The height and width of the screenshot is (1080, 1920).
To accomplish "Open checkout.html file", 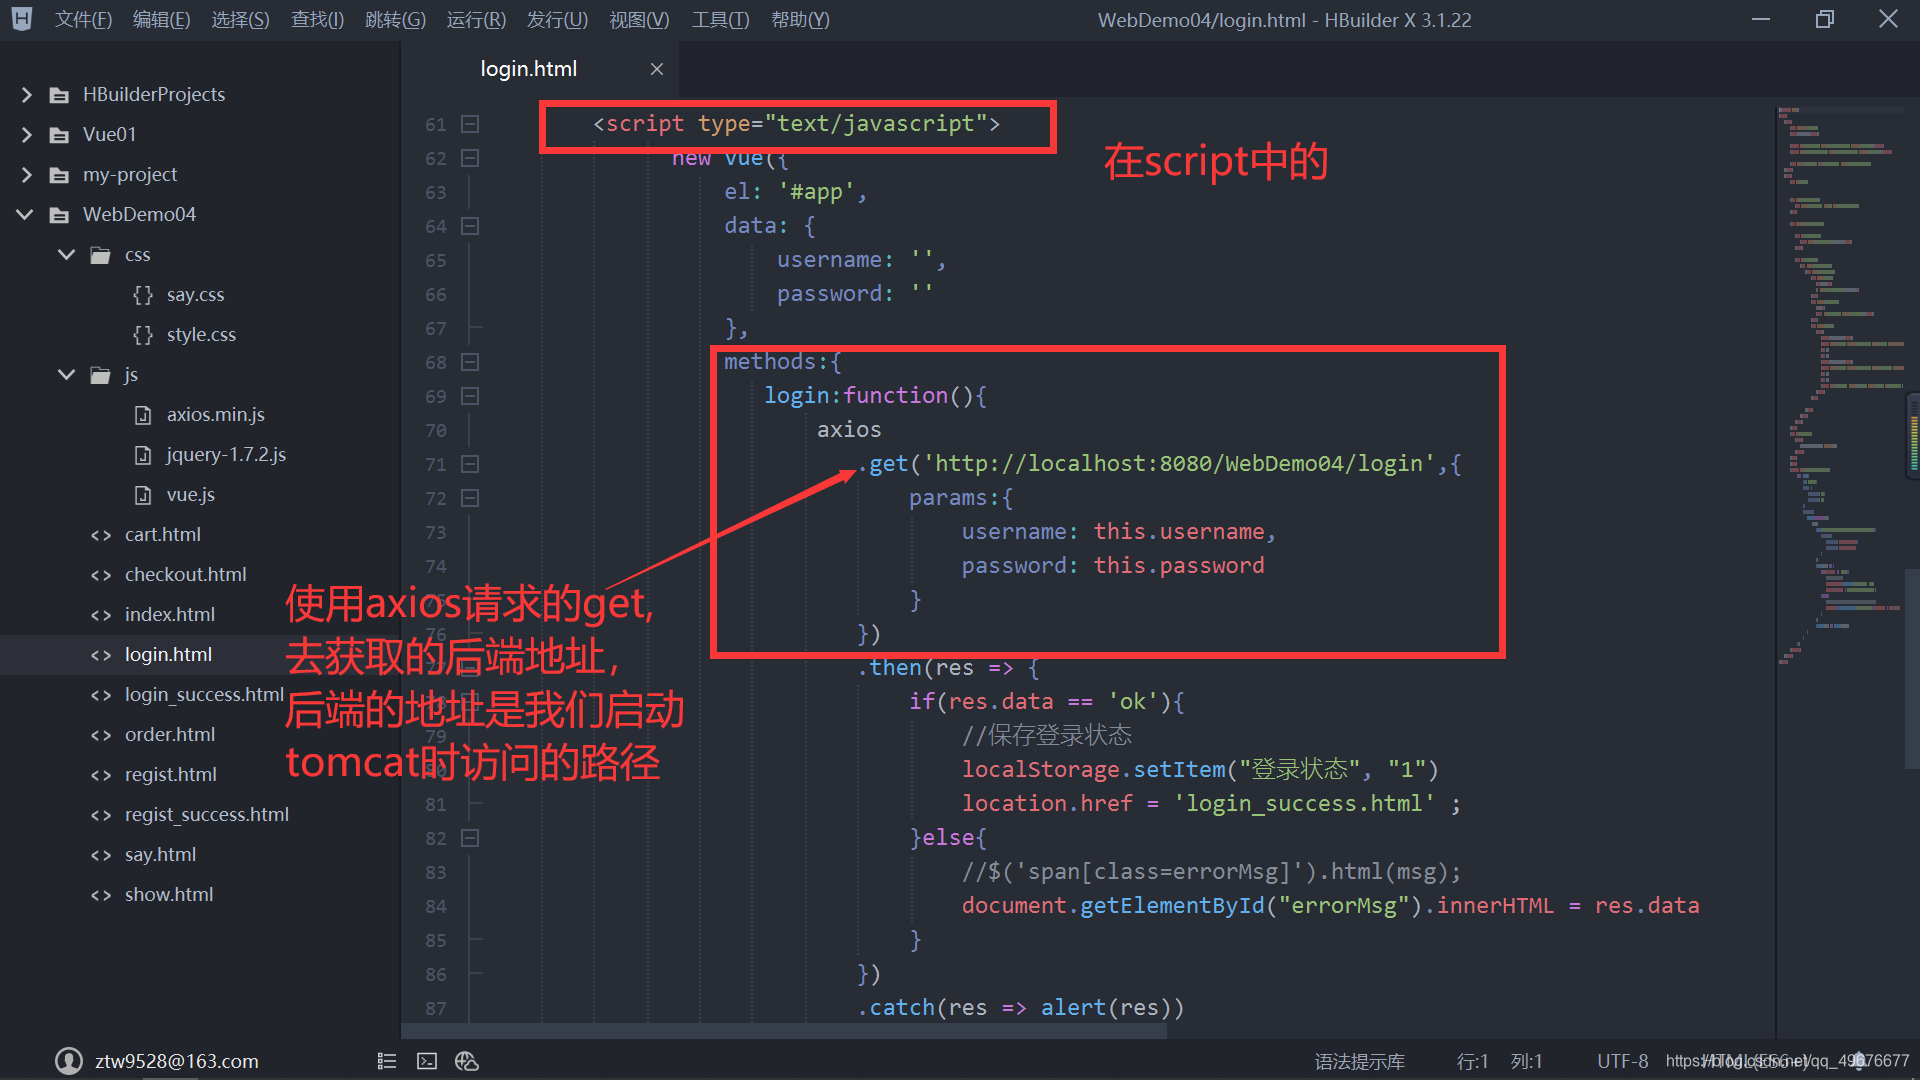I will pyautogui.click(x=185, y=575).
